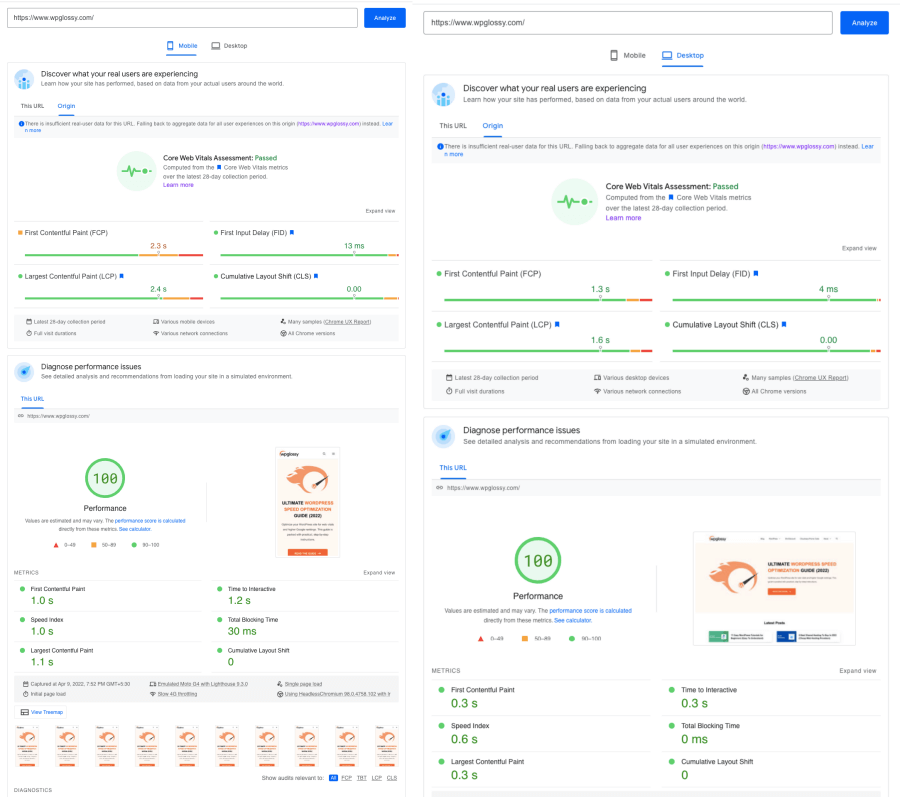The height and width of the screenshot is (797, 900).
Task: Click the phone icon on the left Mobile tab
Action: pos(170,46)
